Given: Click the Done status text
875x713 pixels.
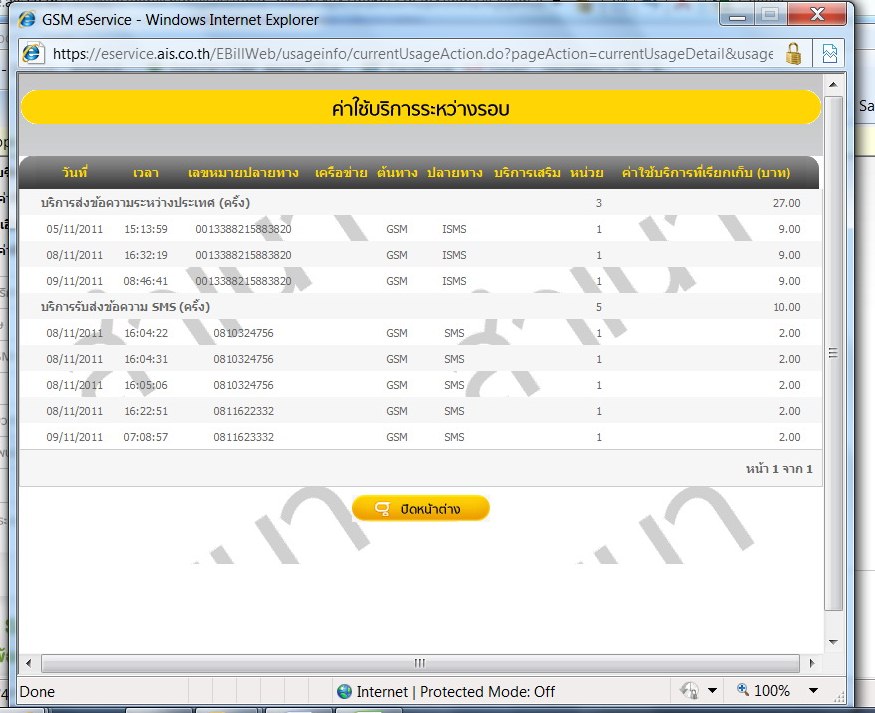Looking at the screenshot, I should pyautogui.click(x=37, y=692).
